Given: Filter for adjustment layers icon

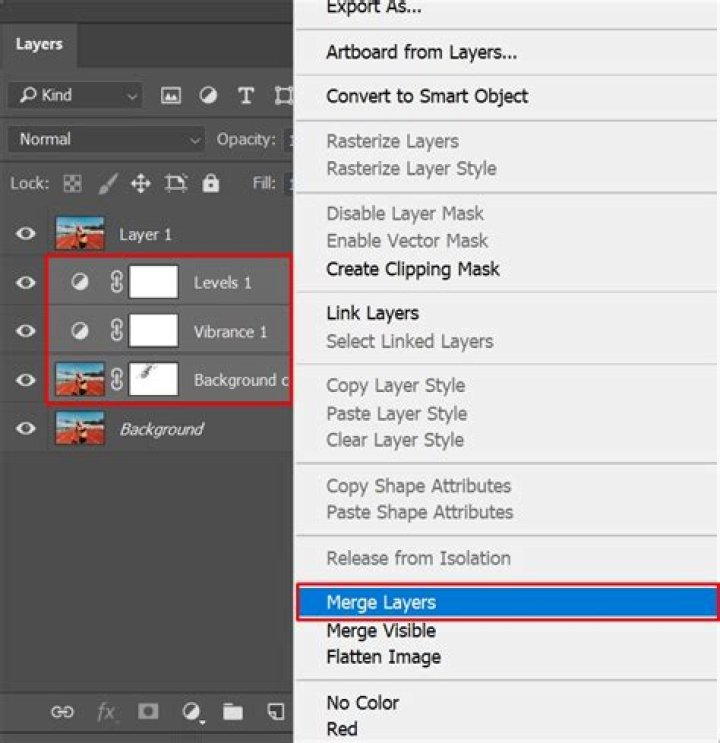Looking at the screenshot, I should tap(208, 95).
